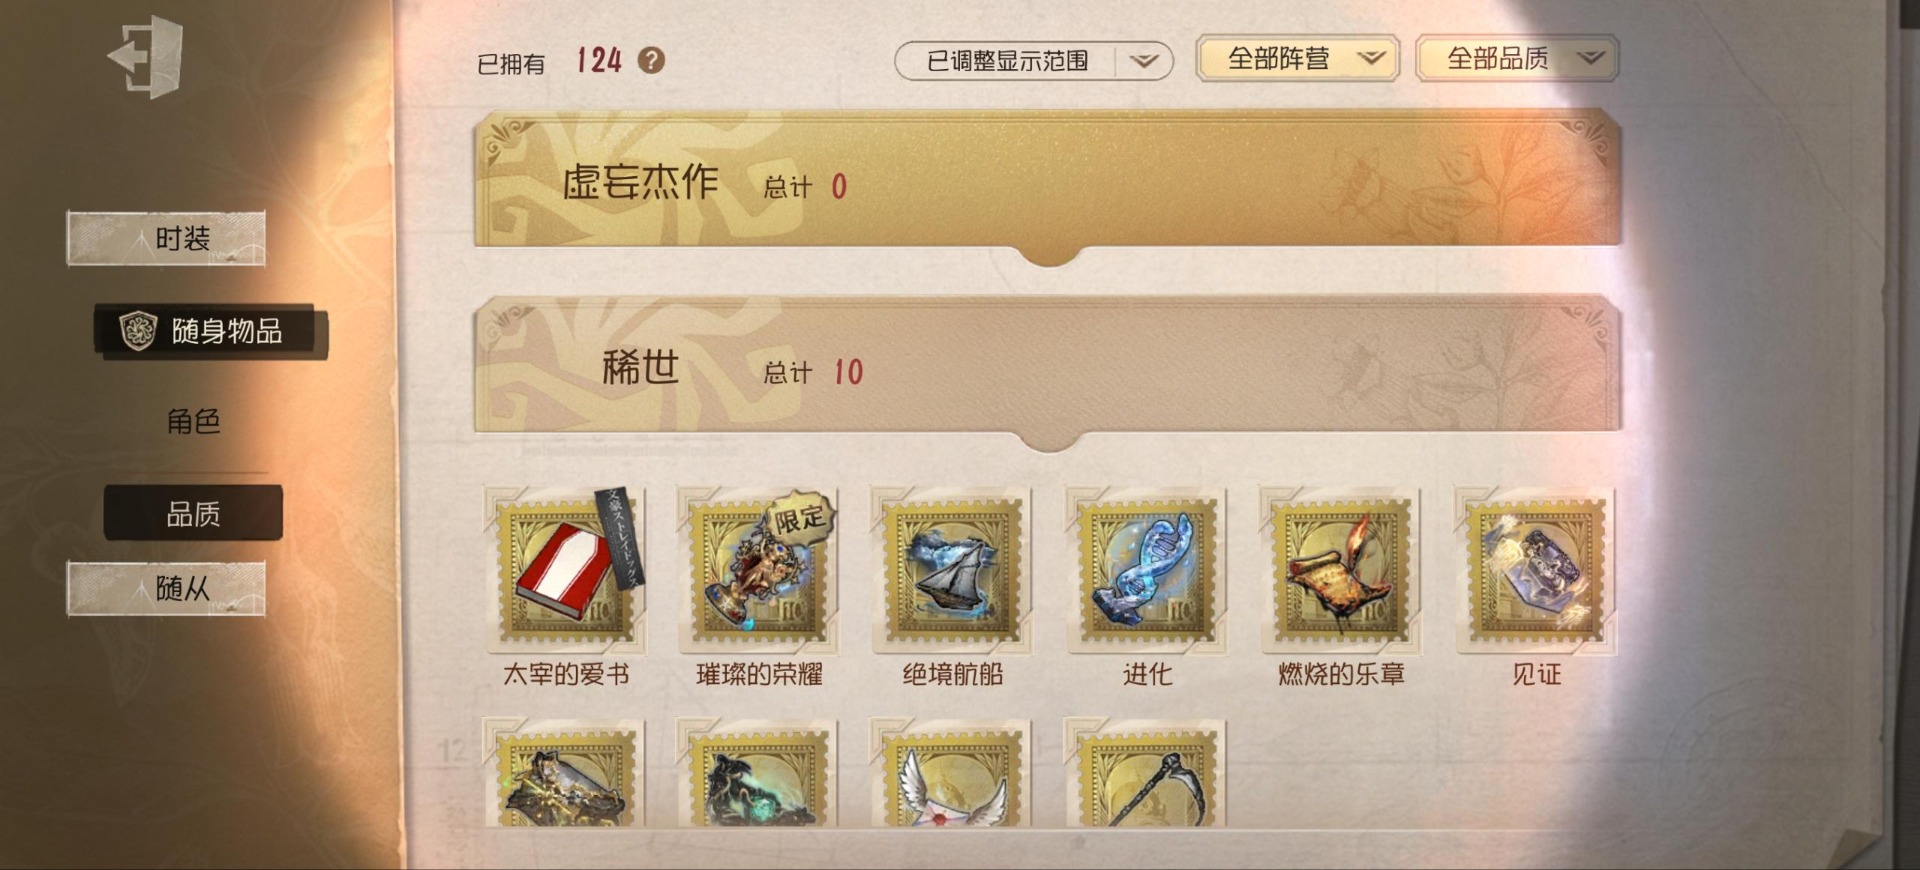Select the 随身物品 tab
The width and height of the screenshot is (1920, 870).
click(211, 331)
